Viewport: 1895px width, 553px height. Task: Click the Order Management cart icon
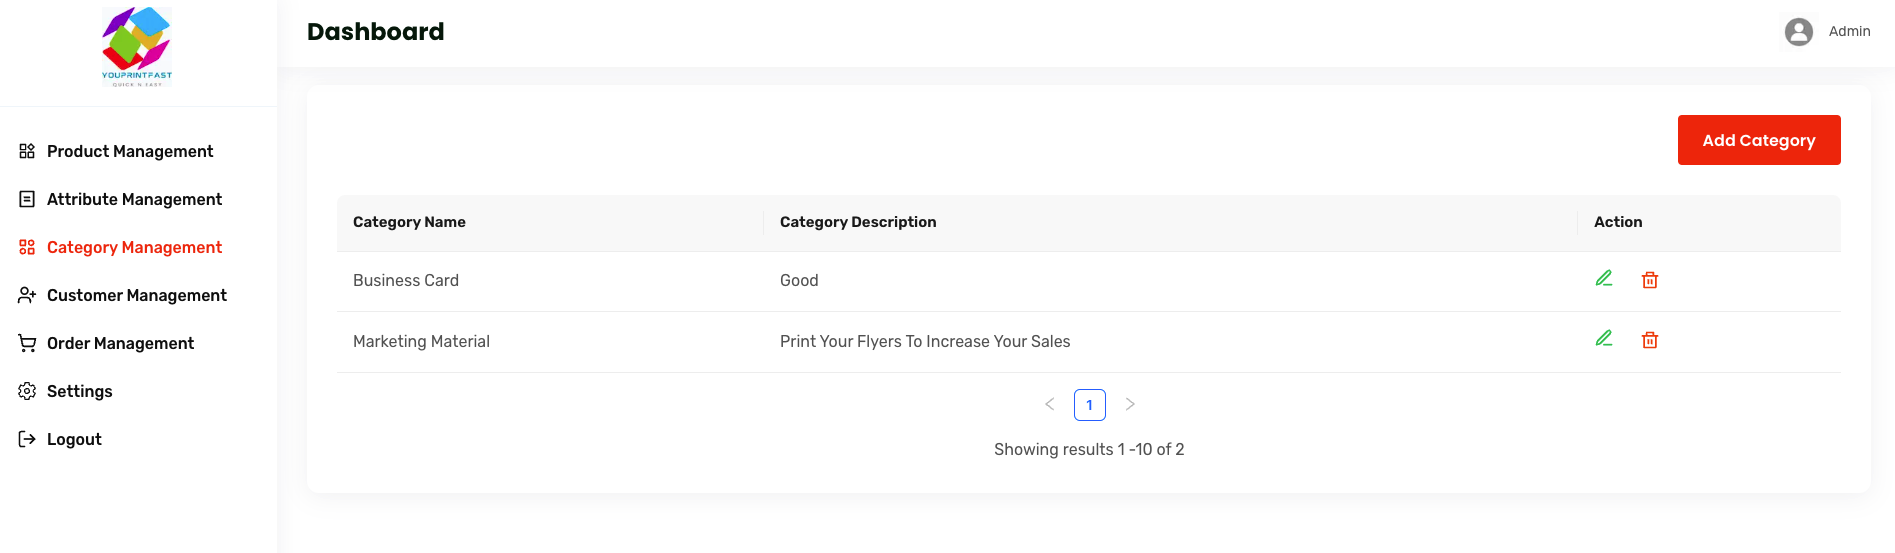(x=27, y=343)
